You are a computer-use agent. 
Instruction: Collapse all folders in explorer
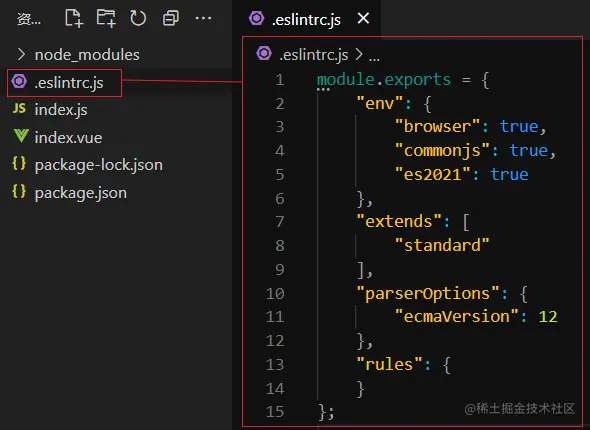(170, 18)
